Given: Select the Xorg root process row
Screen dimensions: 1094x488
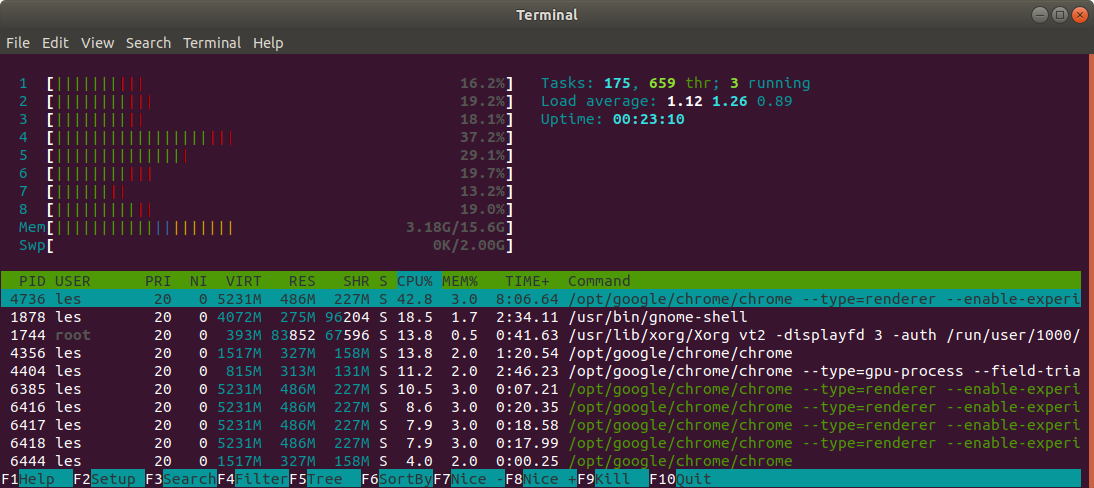Looking at the screenshot, I should click(x=541, y=335).
